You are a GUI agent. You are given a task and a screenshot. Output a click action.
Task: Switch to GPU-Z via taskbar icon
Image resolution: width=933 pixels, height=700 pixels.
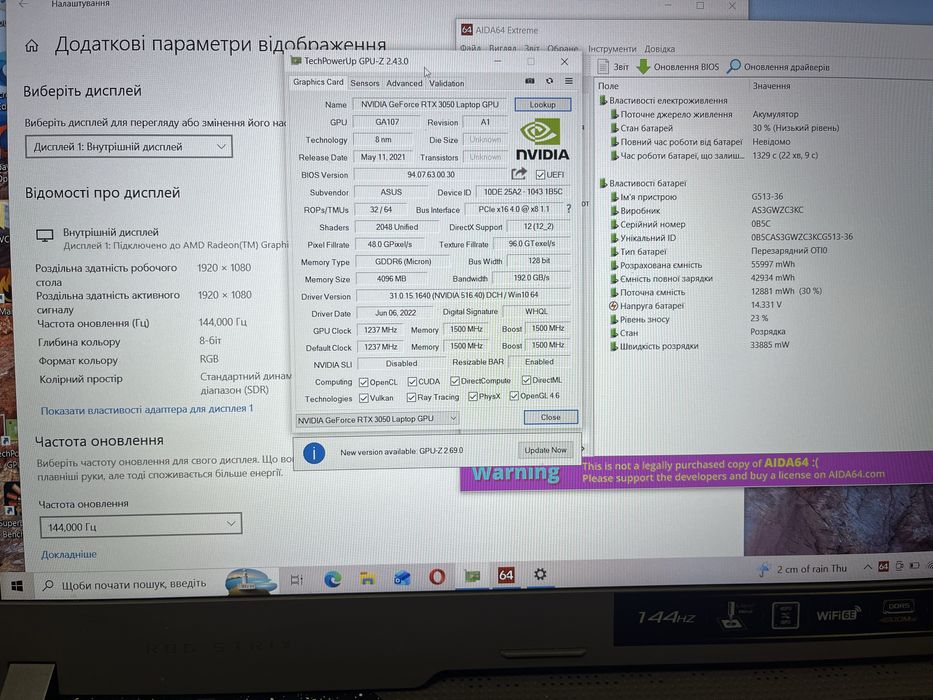[x=472, y=576]
